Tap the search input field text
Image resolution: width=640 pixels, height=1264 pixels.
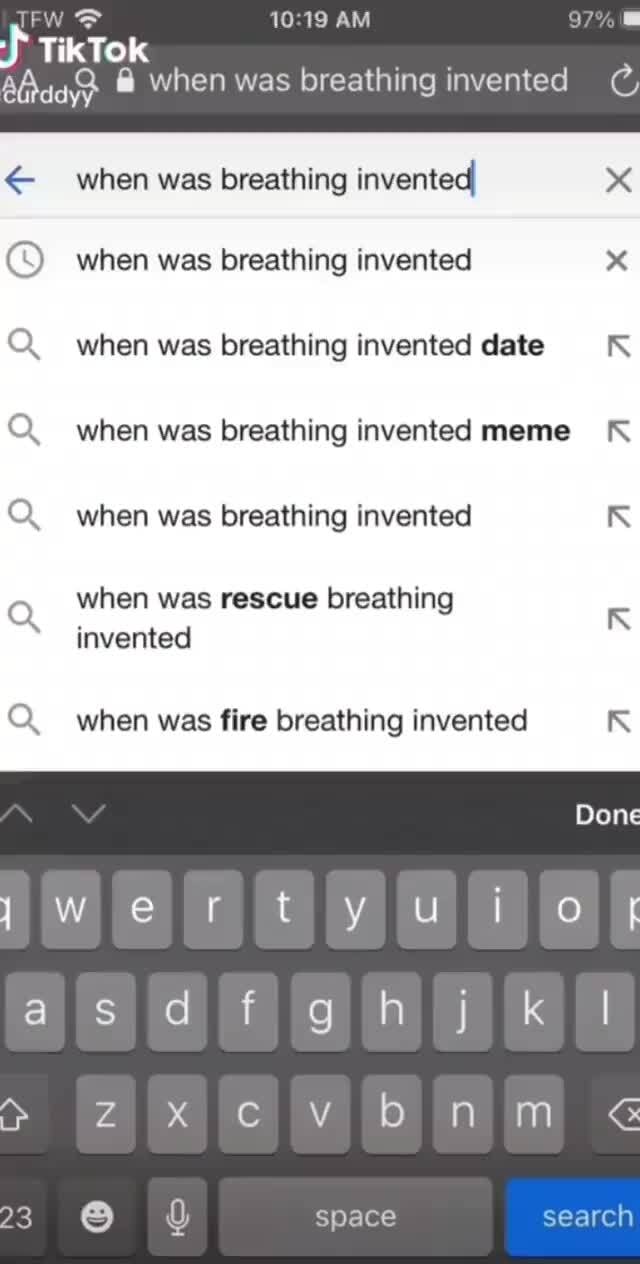point(273,180)
